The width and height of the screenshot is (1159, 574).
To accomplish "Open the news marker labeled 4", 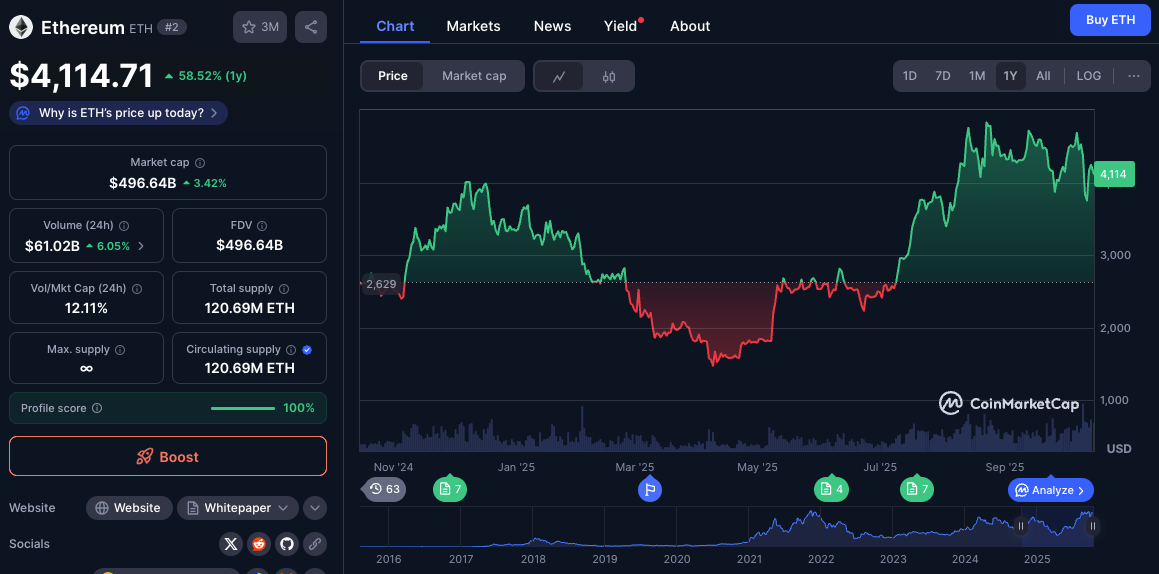I will (831, 488).
